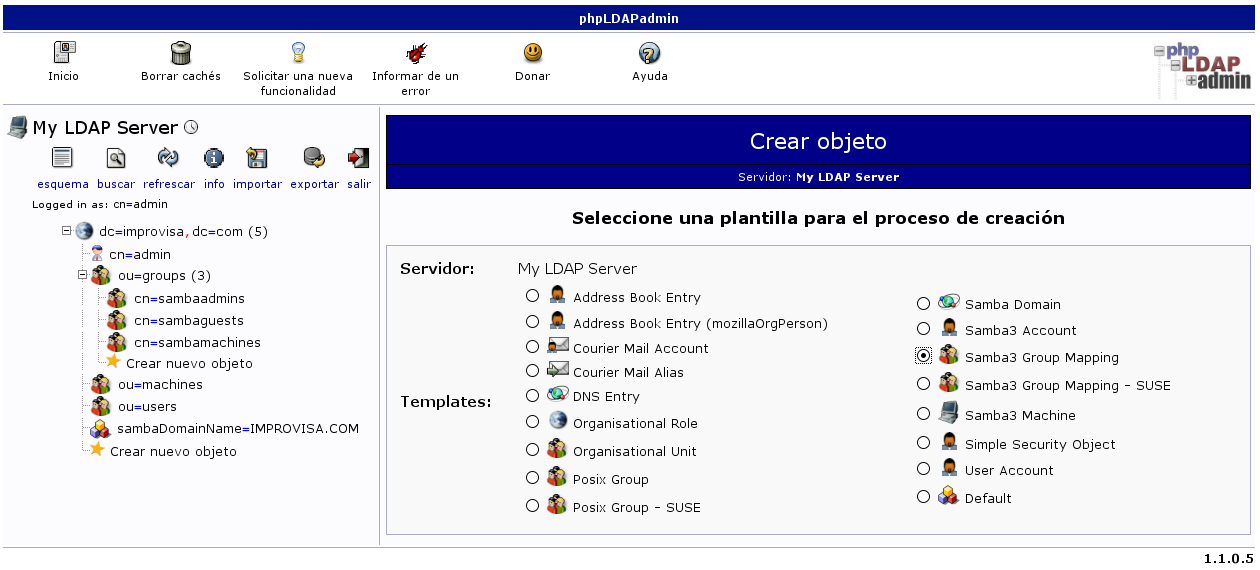Image resolution: width=1260 pixels, height=570 pixels.
Task: Click the dc=improvisa,dc=com entry link
Action: pyautogui.click(x=183, y=232)
